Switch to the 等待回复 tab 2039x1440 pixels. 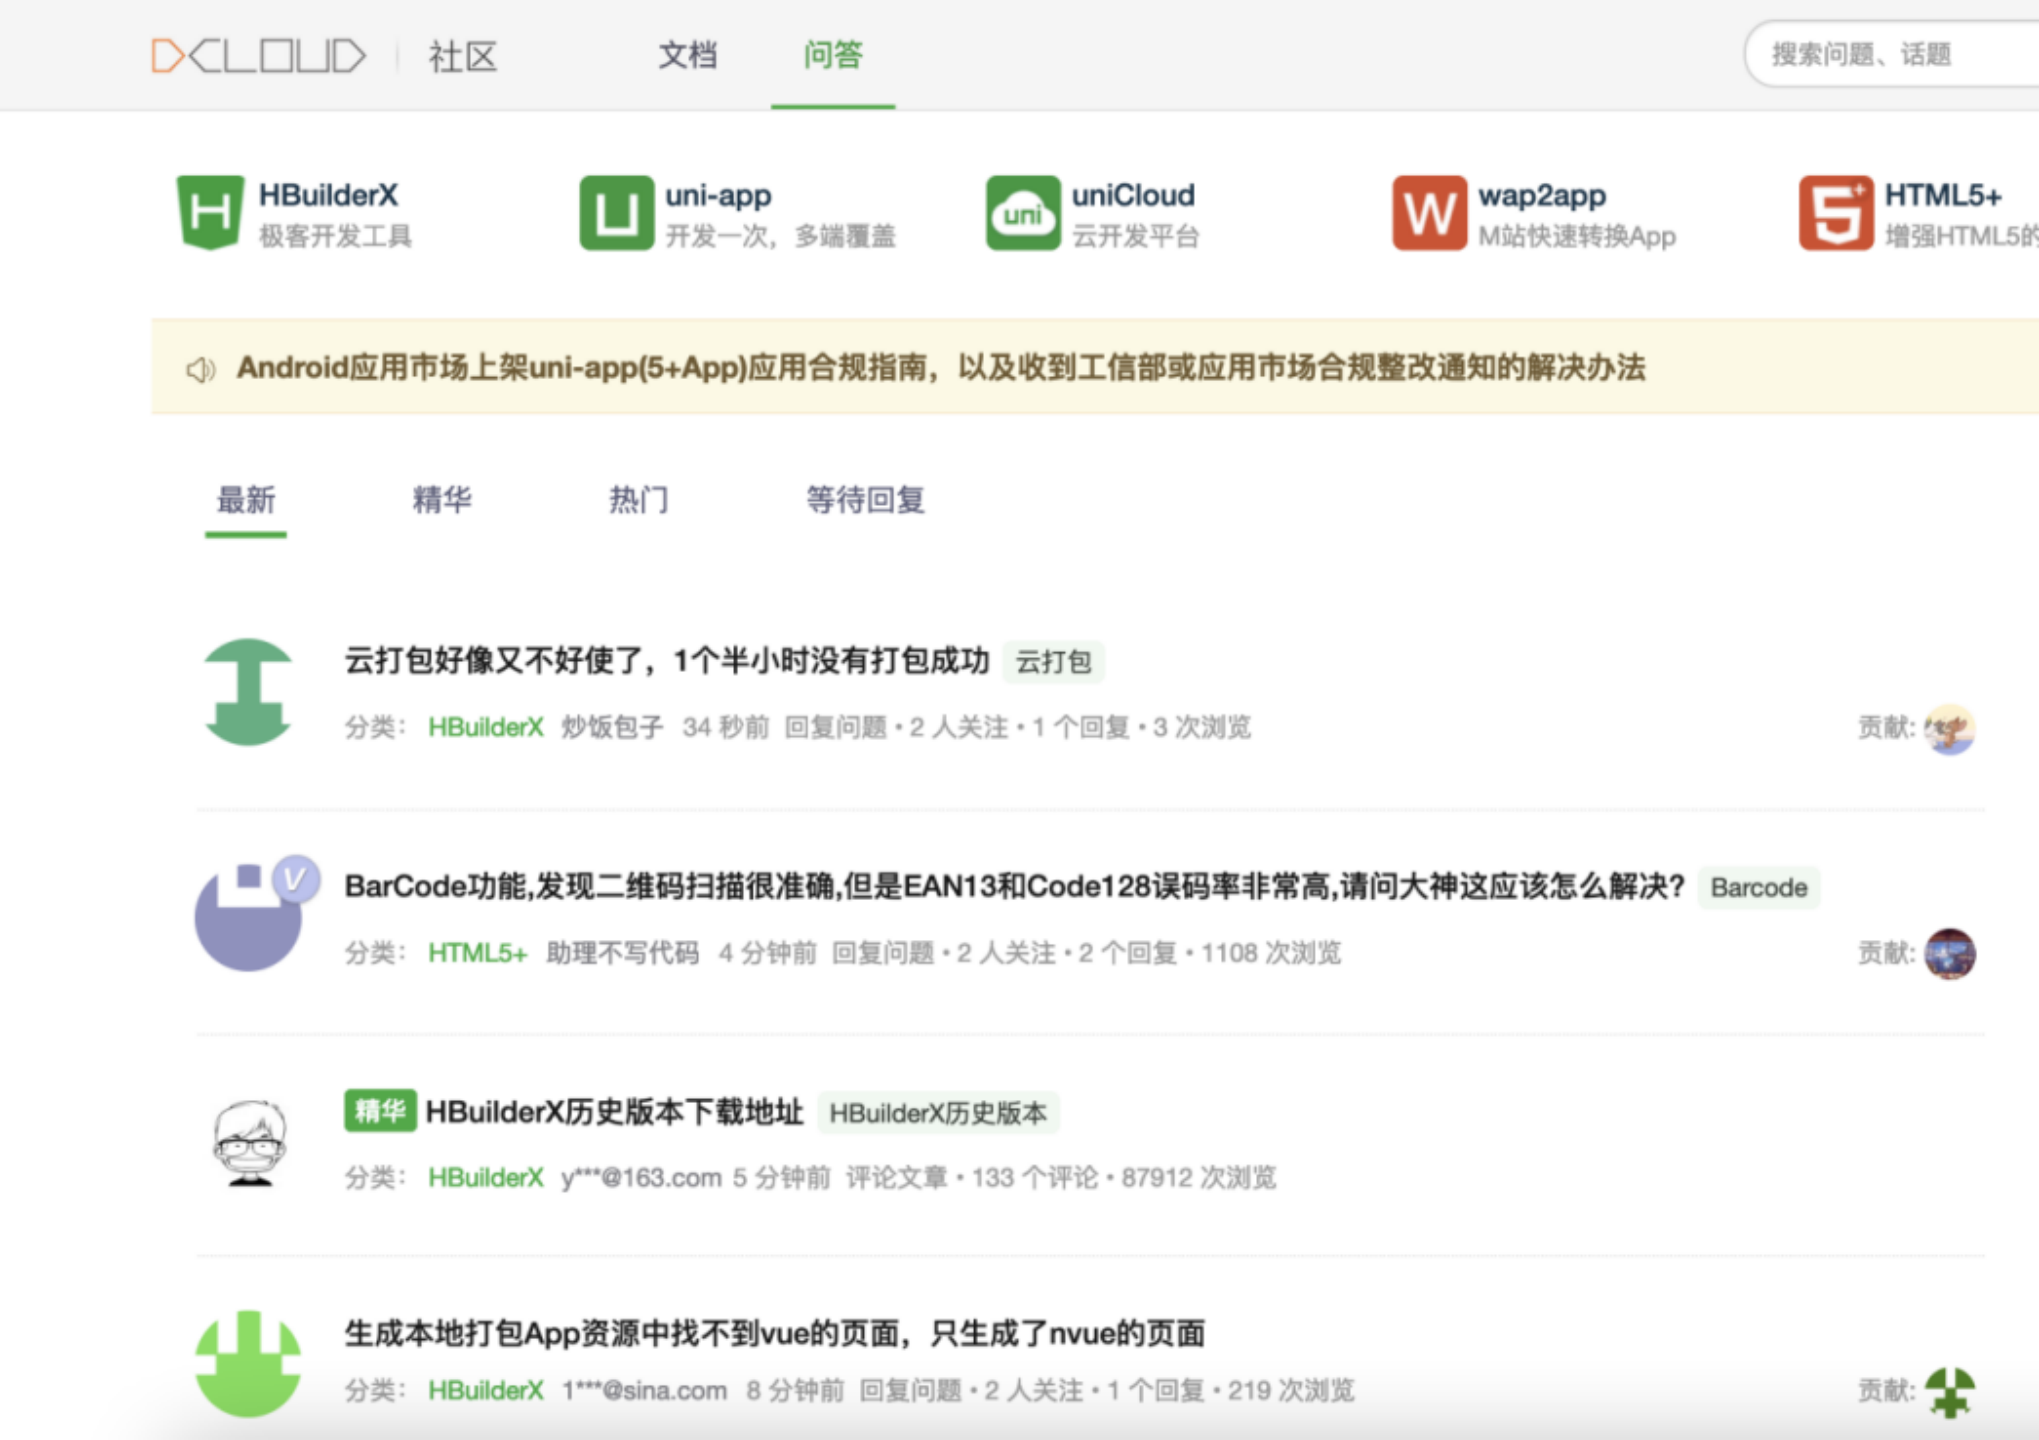coord(865,499)
